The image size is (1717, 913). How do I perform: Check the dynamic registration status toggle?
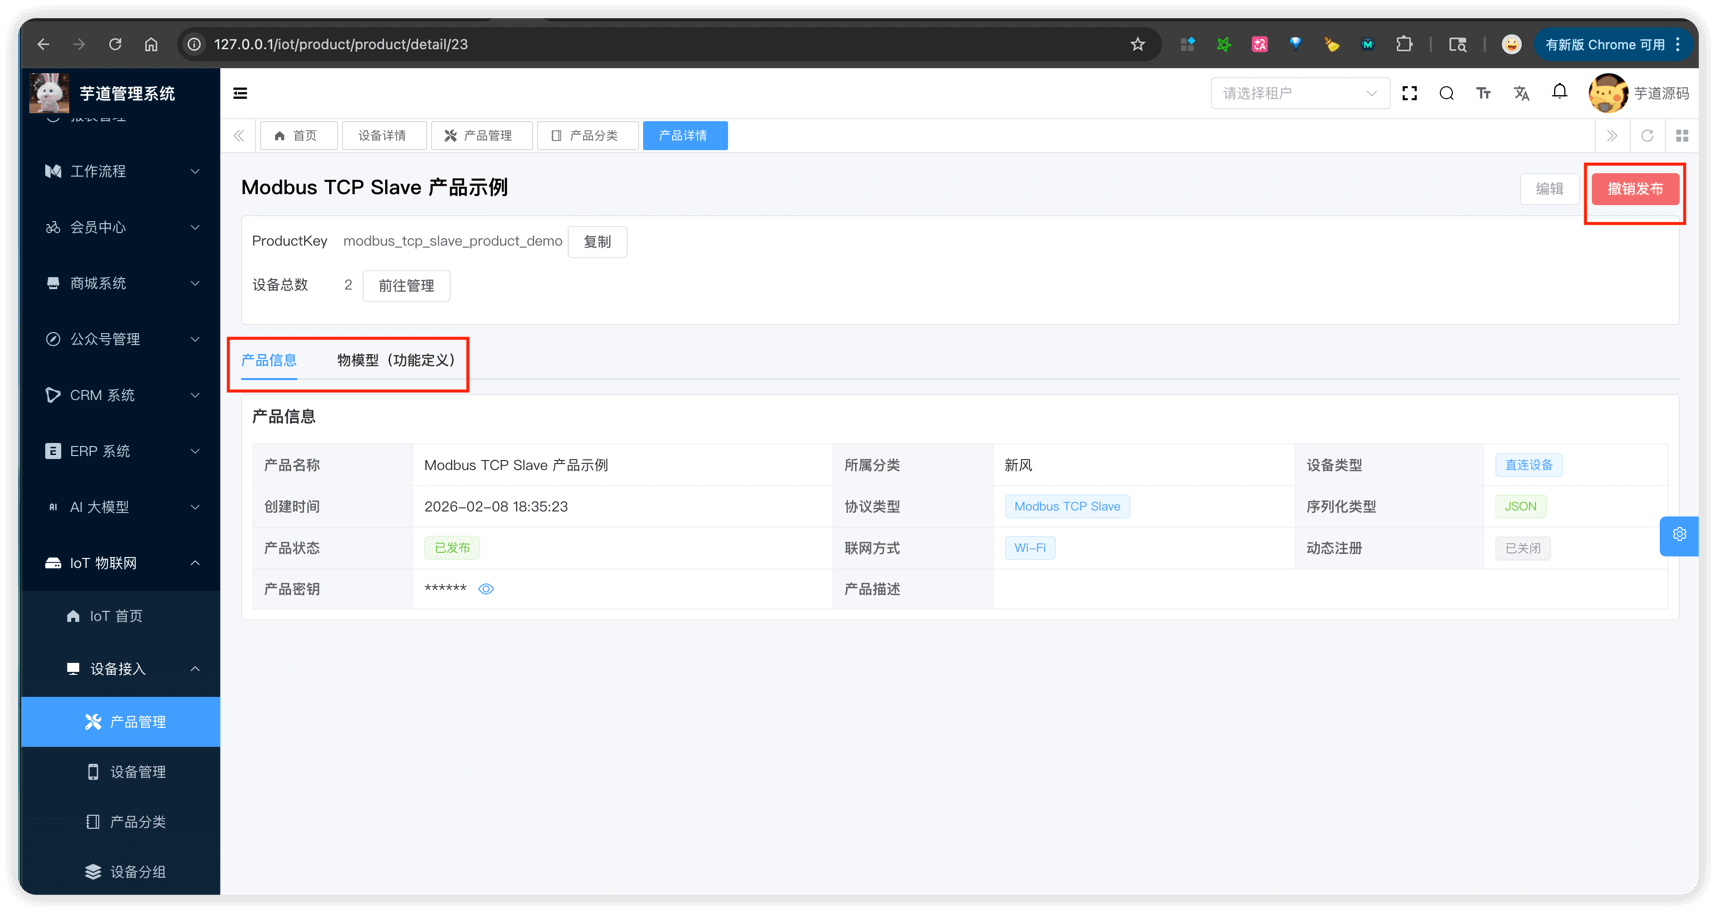(x=1522, y=548)
